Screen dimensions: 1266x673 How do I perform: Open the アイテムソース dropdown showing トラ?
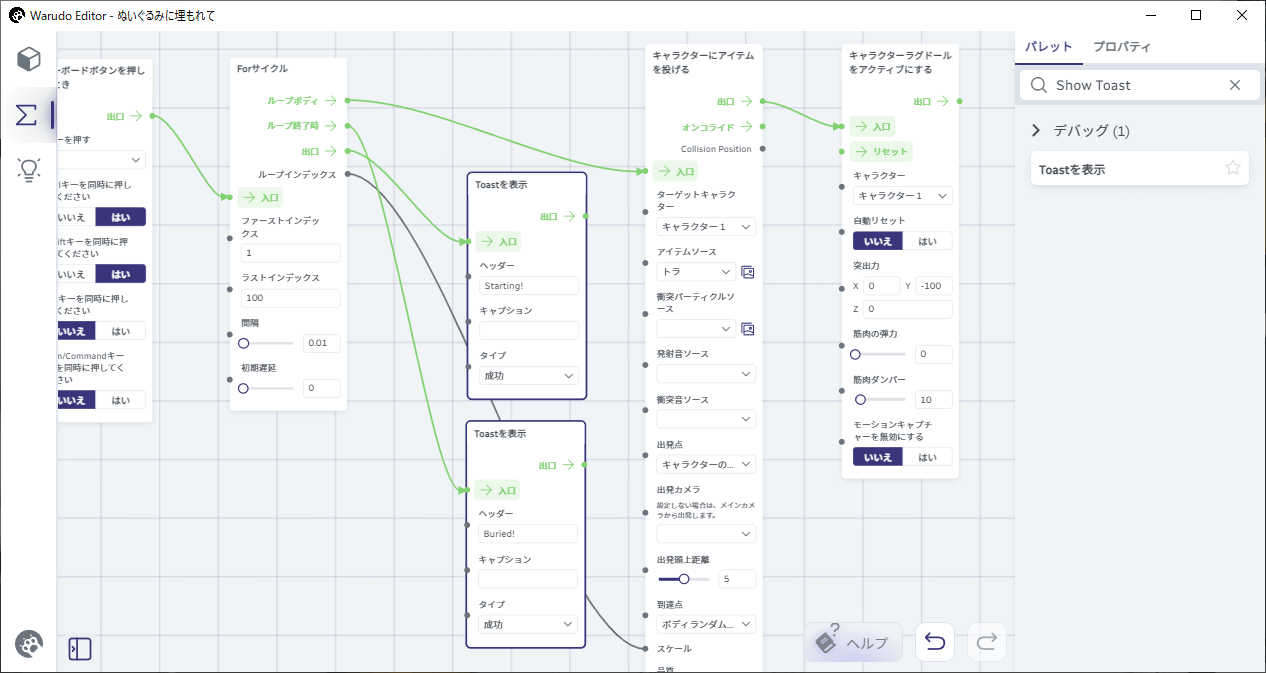click(696, 271)
